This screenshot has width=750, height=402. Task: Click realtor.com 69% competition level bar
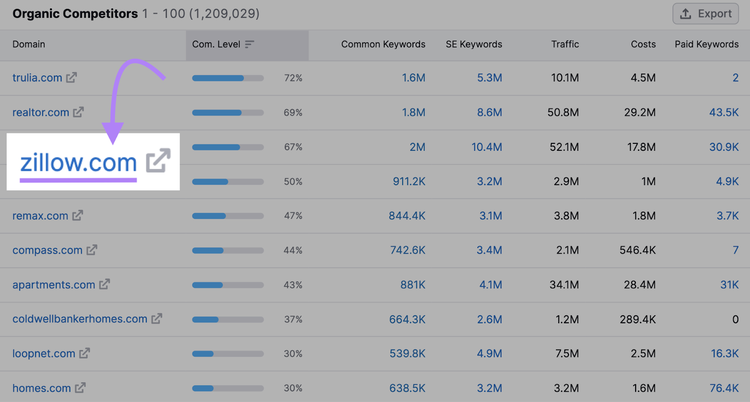click(x=228, y=113)
